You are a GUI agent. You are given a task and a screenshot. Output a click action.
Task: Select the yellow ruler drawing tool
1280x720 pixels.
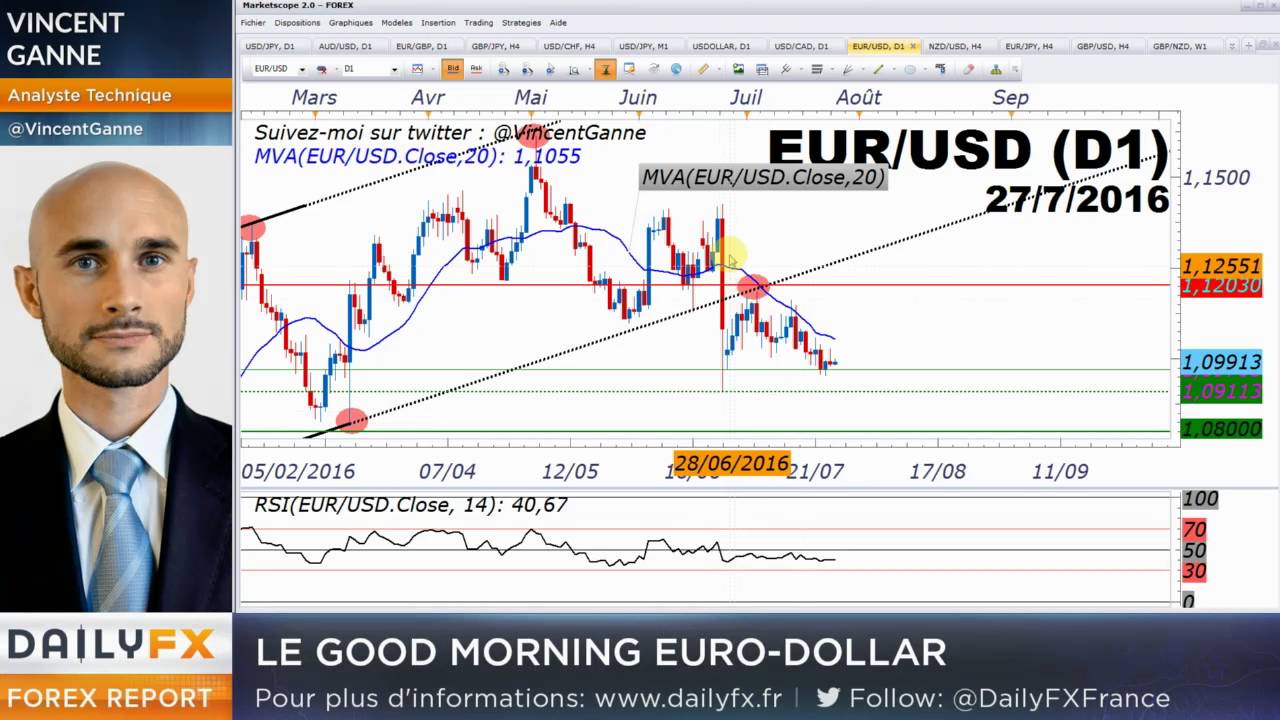pyautogui.click(x=703, y=69)
